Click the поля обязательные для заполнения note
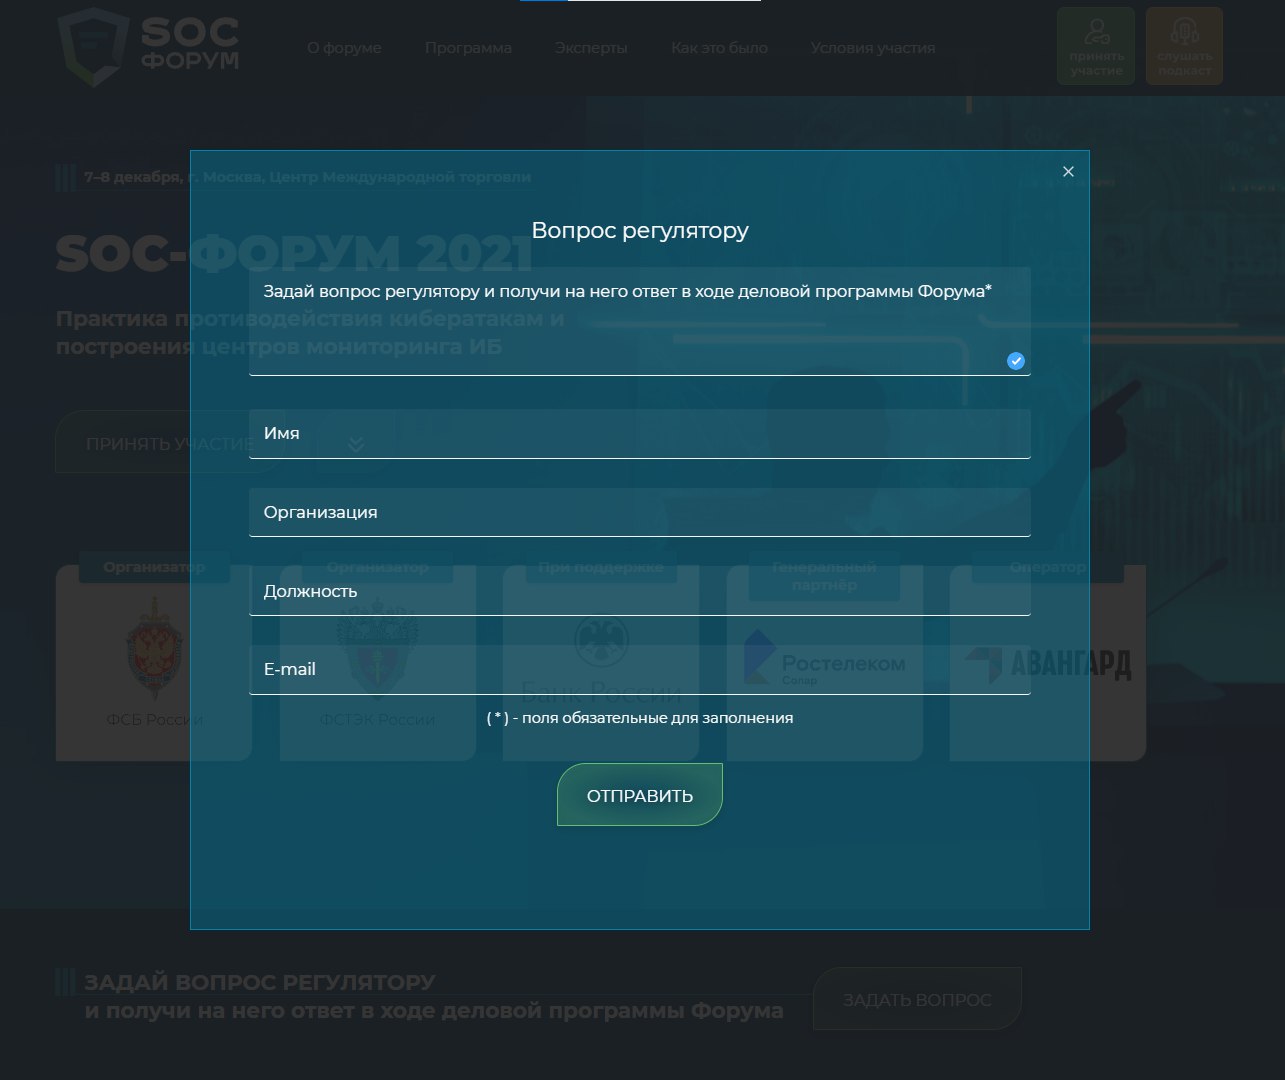The height and width of the screenshot is (1080, 1285). (640, 718)
